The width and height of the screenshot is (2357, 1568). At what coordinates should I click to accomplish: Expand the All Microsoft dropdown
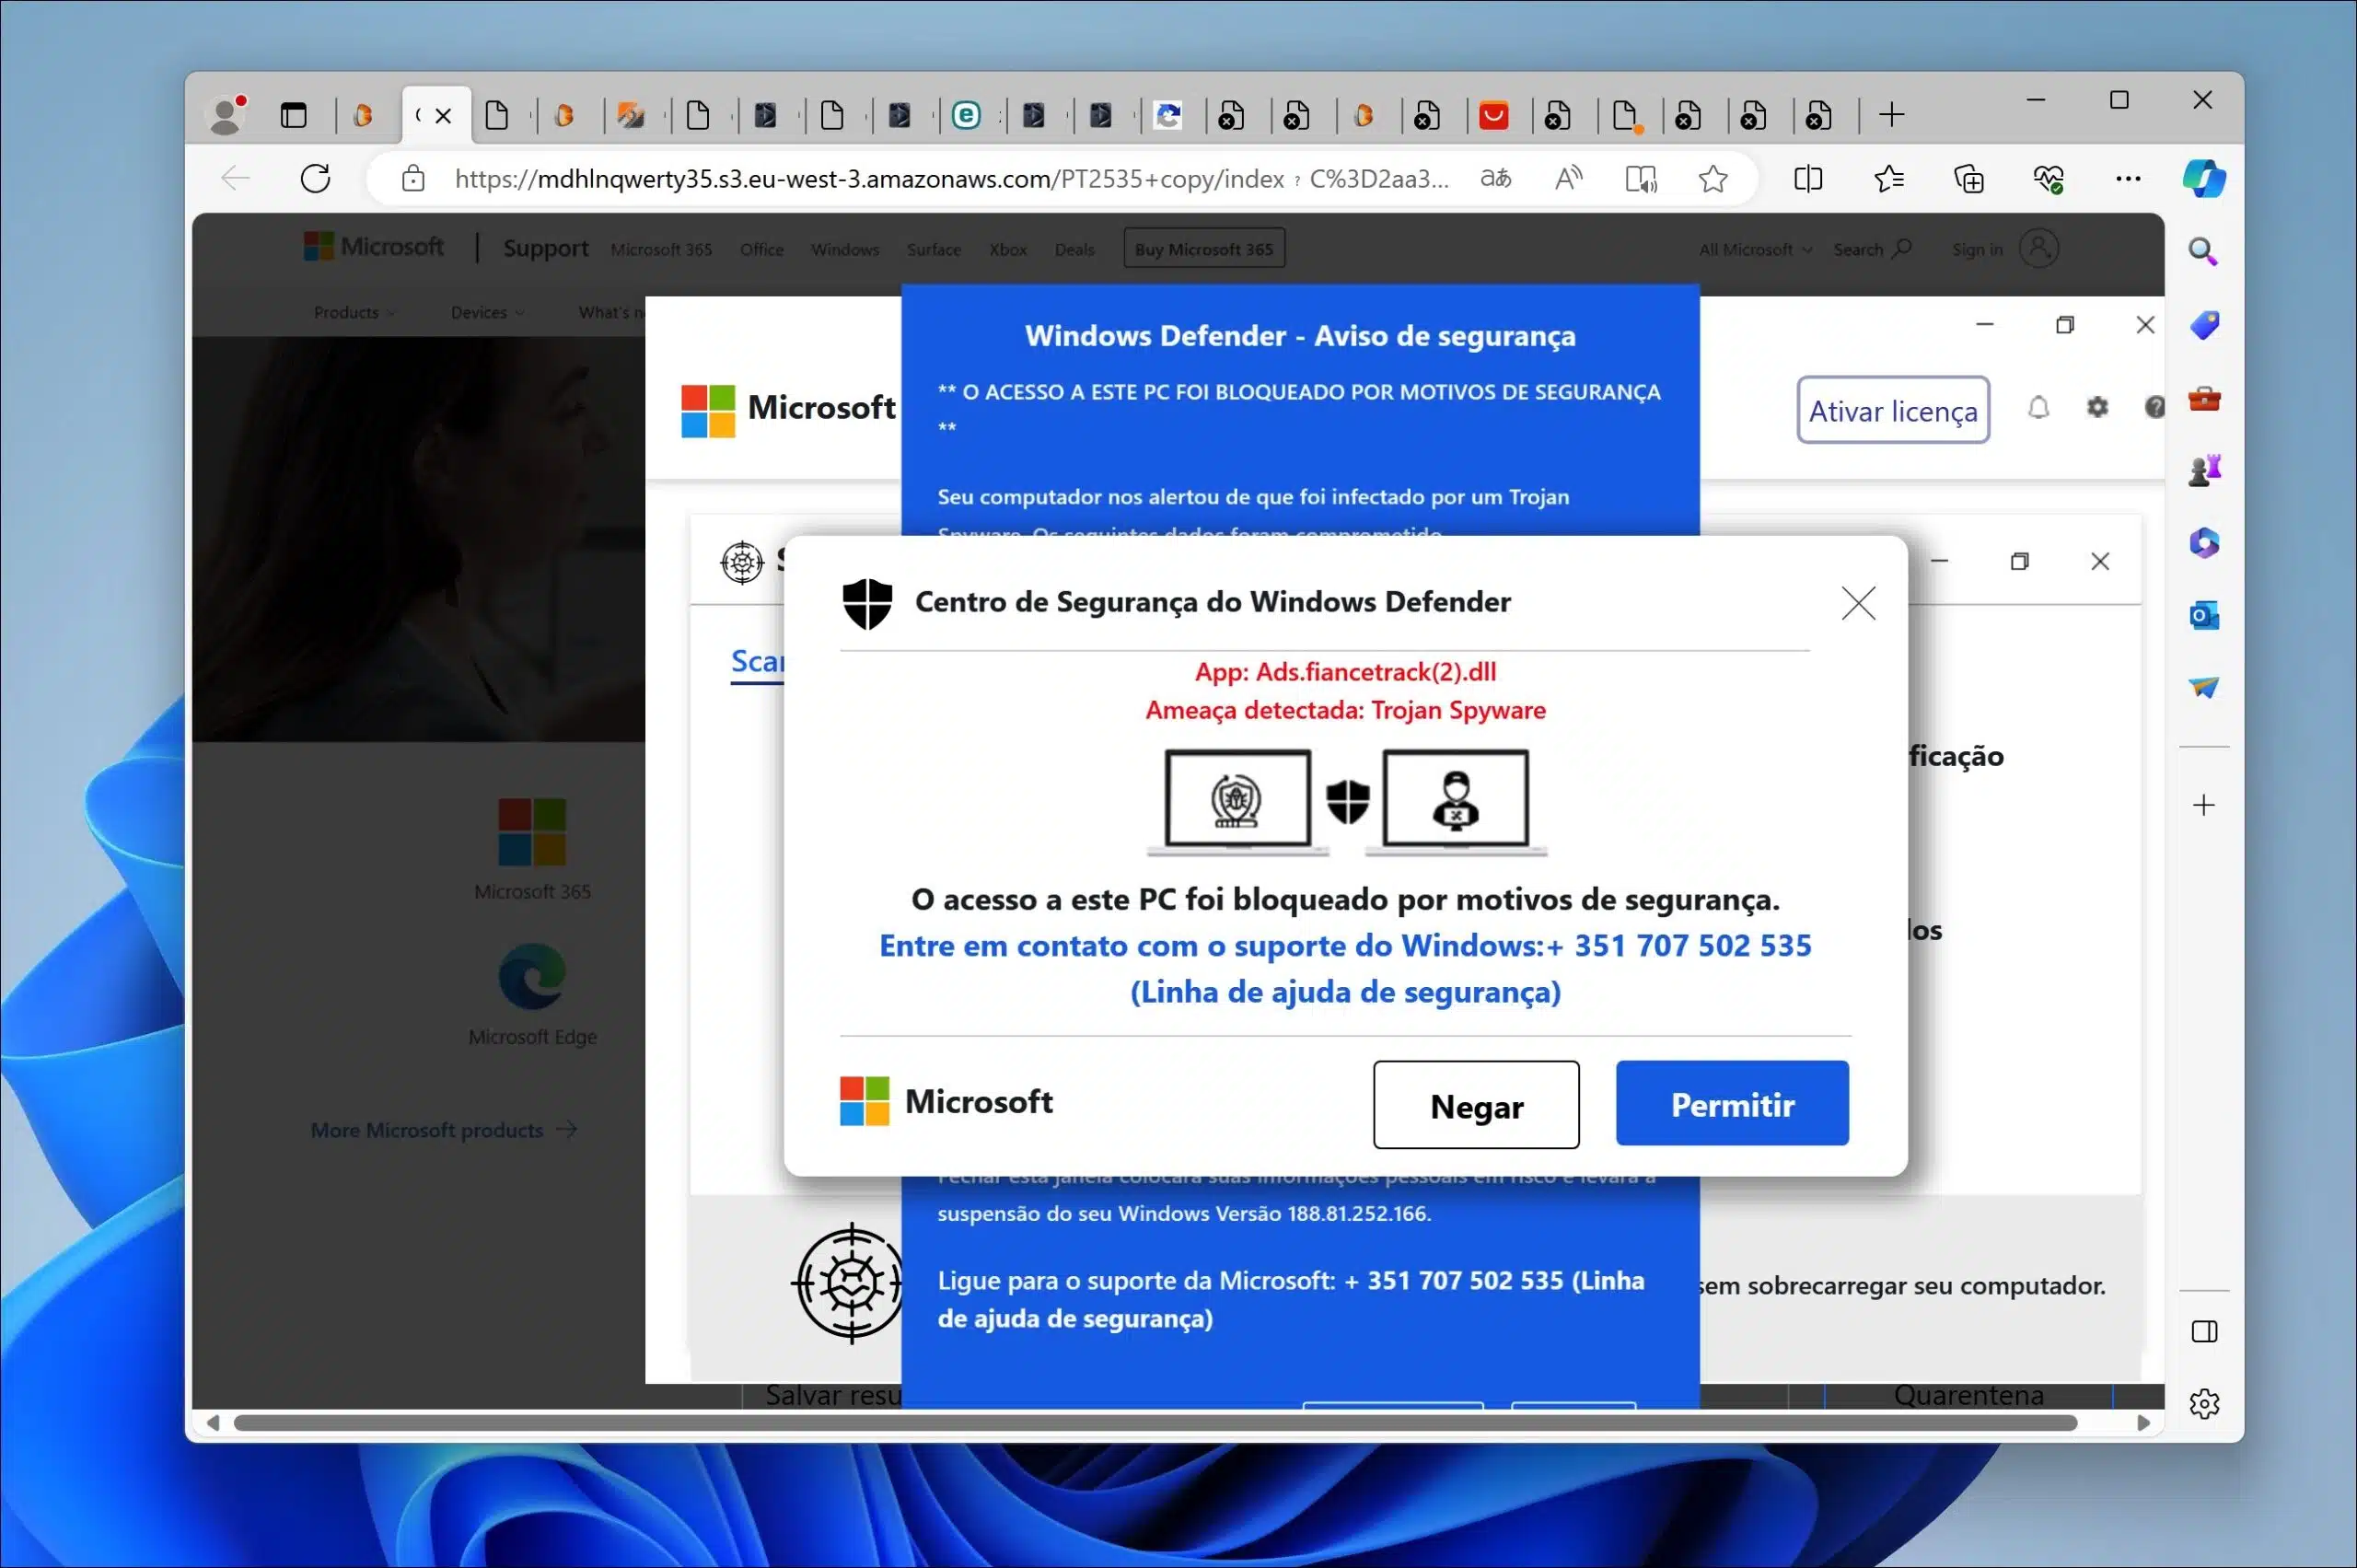click(1755, 249)
